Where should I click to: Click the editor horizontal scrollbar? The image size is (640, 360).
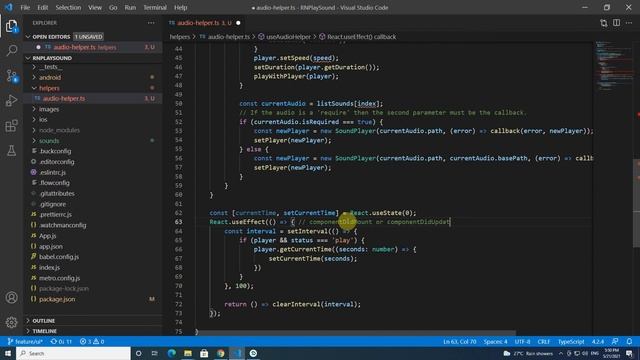tap(355, 333)
